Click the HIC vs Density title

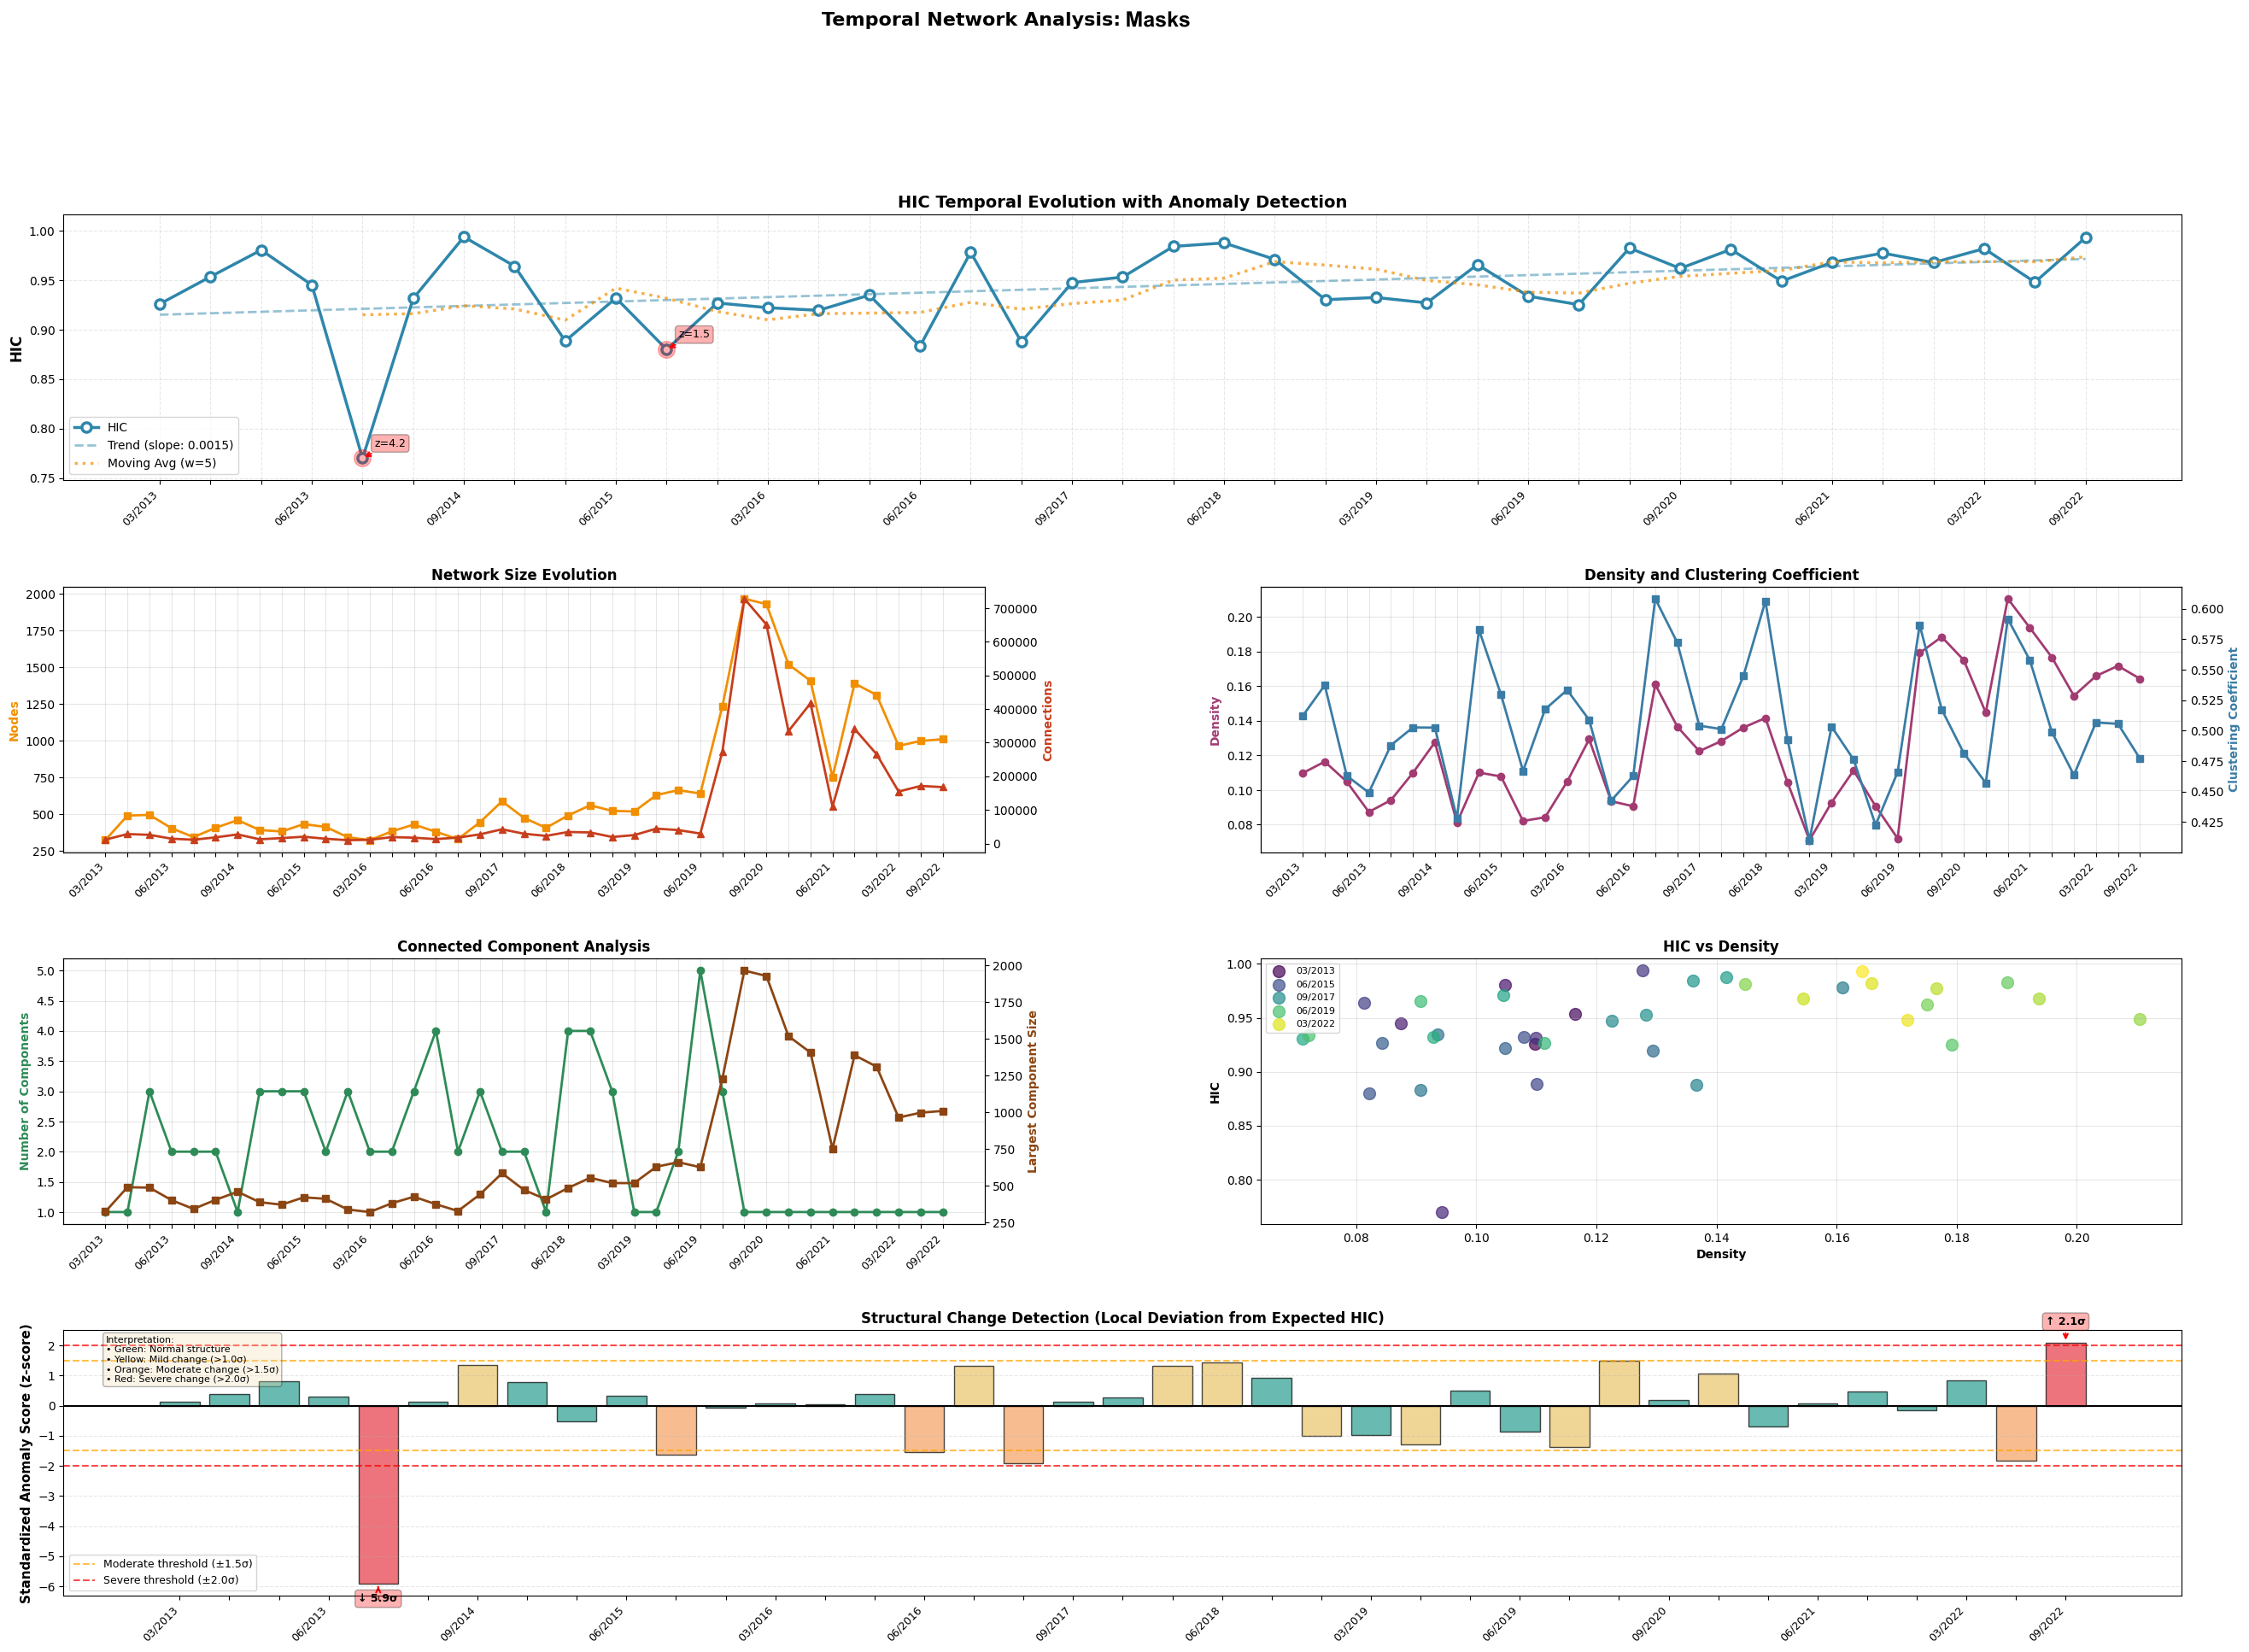click(x=1720, y=946)
